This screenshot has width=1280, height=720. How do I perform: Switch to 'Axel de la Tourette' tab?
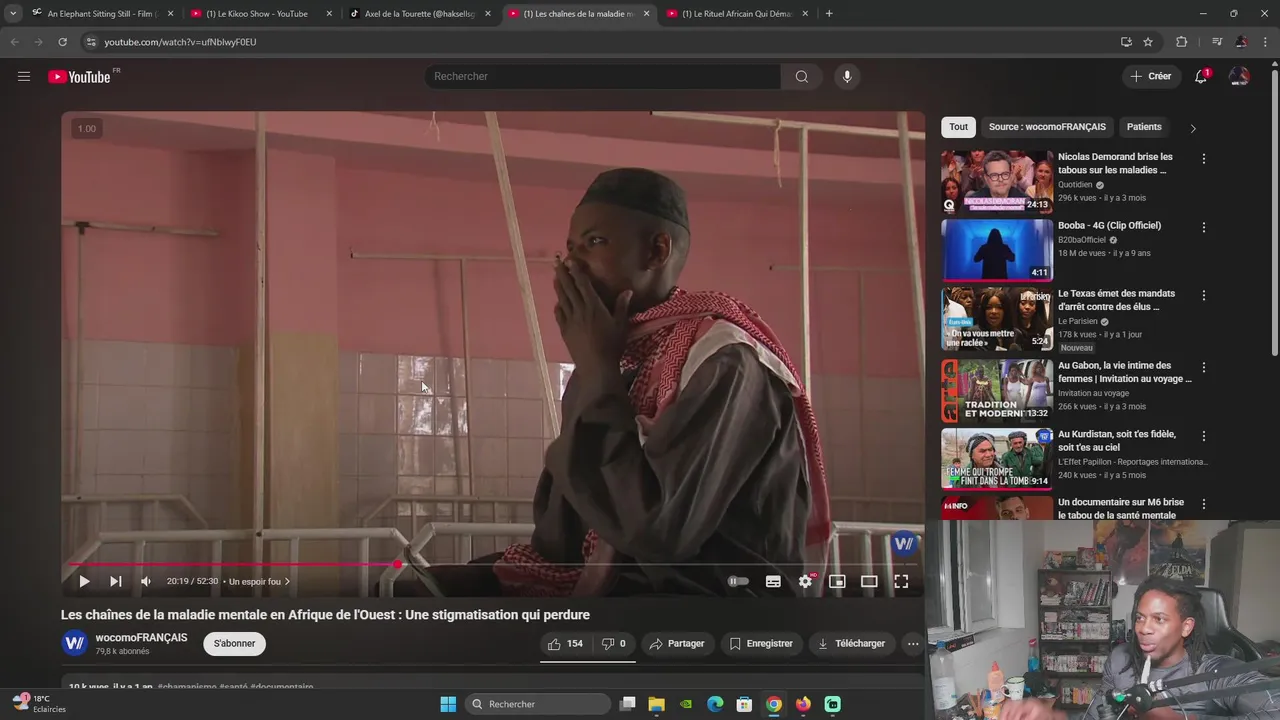pos(421,14)
